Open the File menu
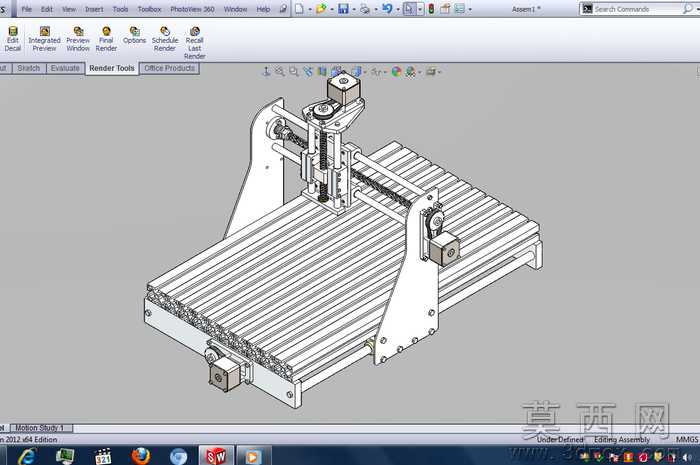The image size is (700, 465). [26, 9]
